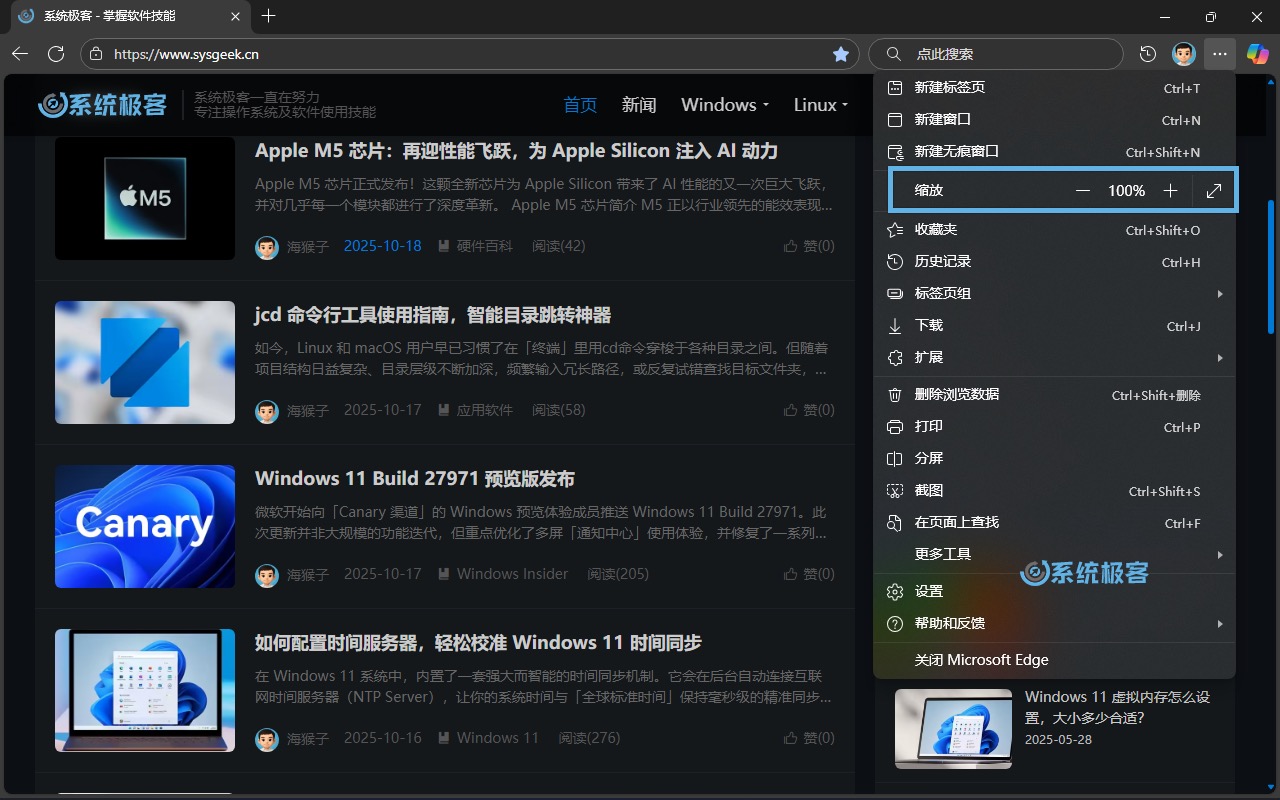1280x800 pixels.
Task: Open the Apple M5 芯片 article title
Action: [x=516, y=151]
